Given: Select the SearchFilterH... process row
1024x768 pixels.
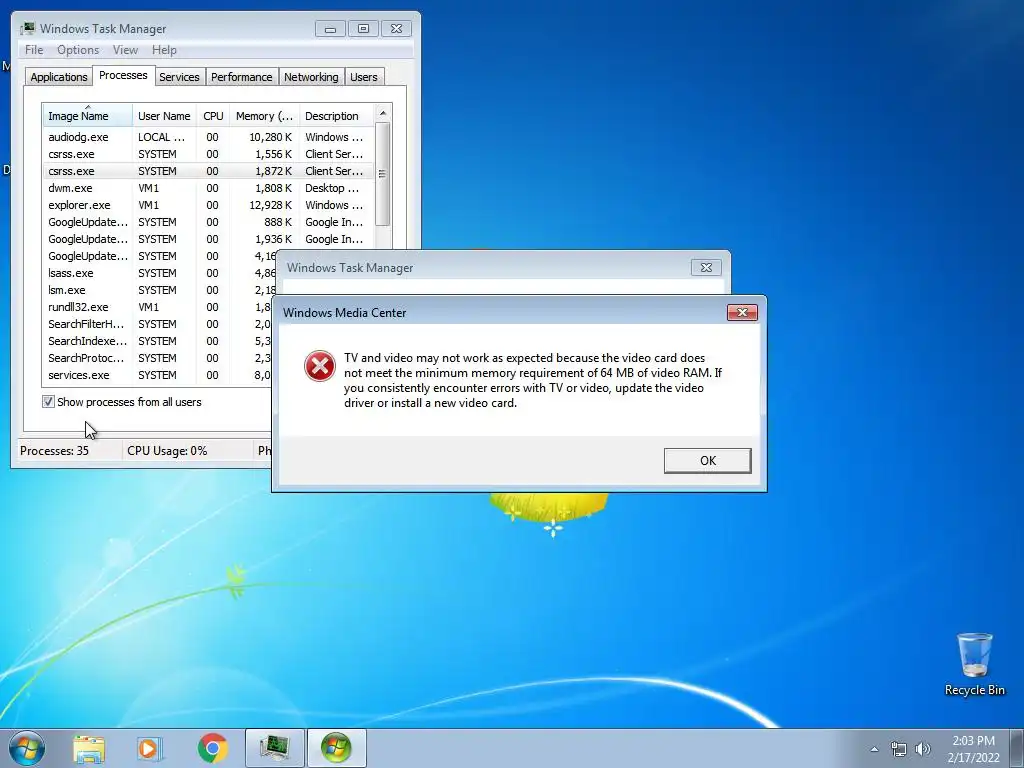Looking at the screenshot, I should [x=159, y=324].
